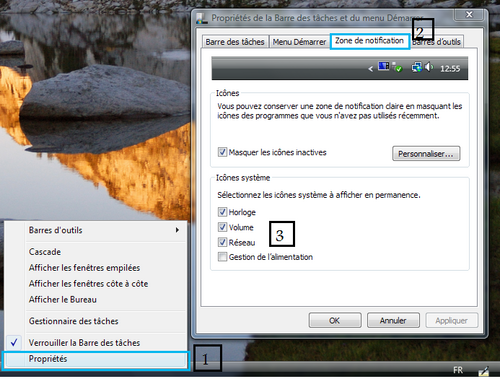Switch to the Menu Démarrer tab
The image size is (500, 379).
pyautogui.click(x=299, y=42)
